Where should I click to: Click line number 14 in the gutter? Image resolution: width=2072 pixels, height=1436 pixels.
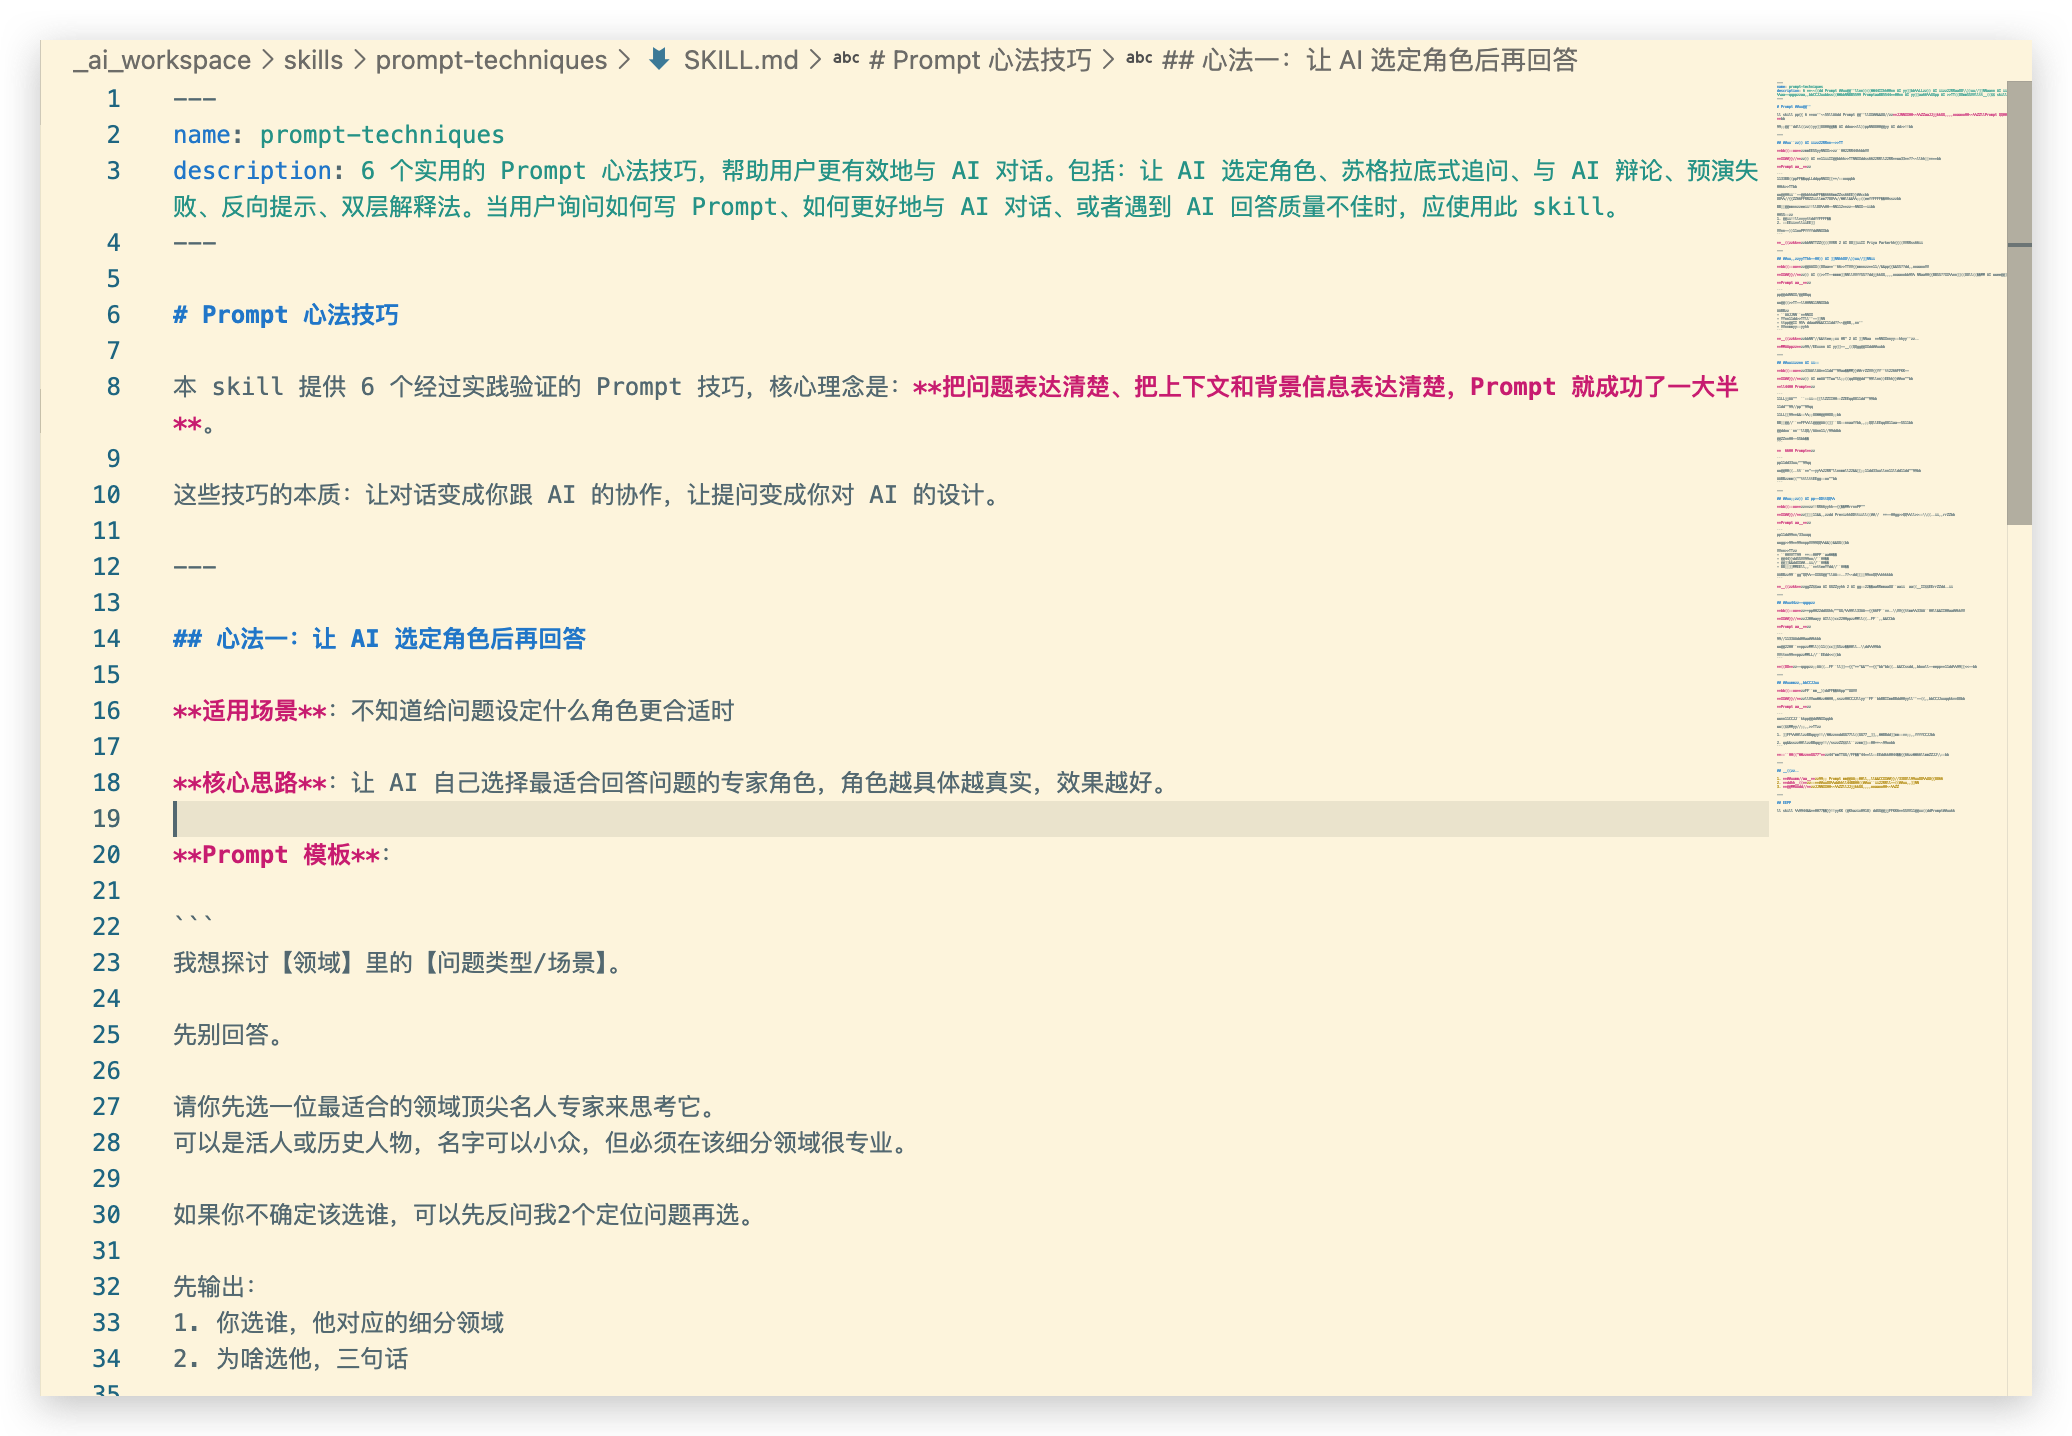pyautogui.click(x=106, y=639)
